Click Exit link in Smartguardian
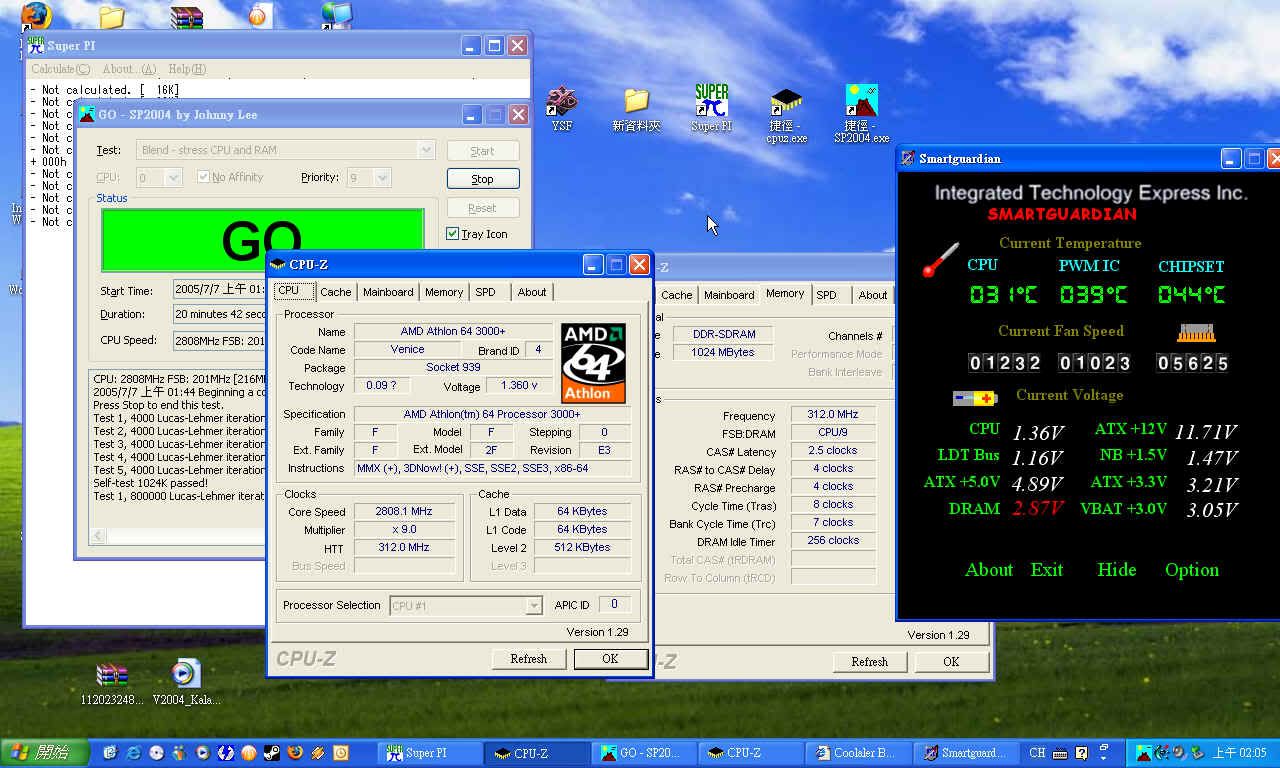 pyautogui.click(x=1047, y=570)
